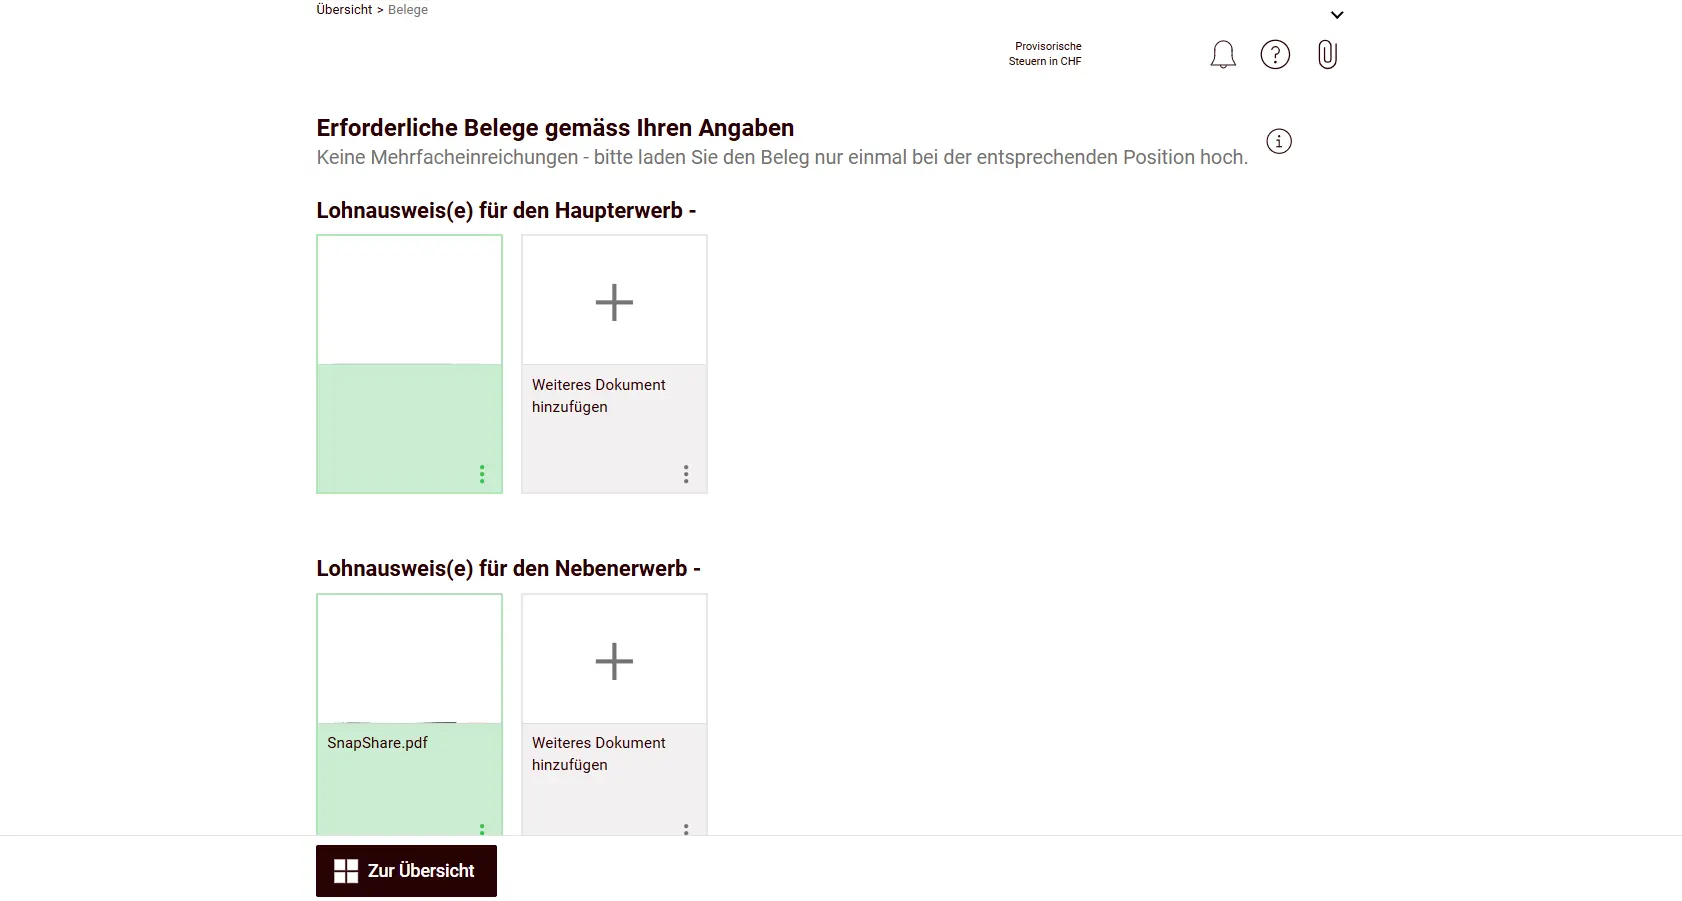Click the plus icon under Haupterwerb

tap(613, 300)
